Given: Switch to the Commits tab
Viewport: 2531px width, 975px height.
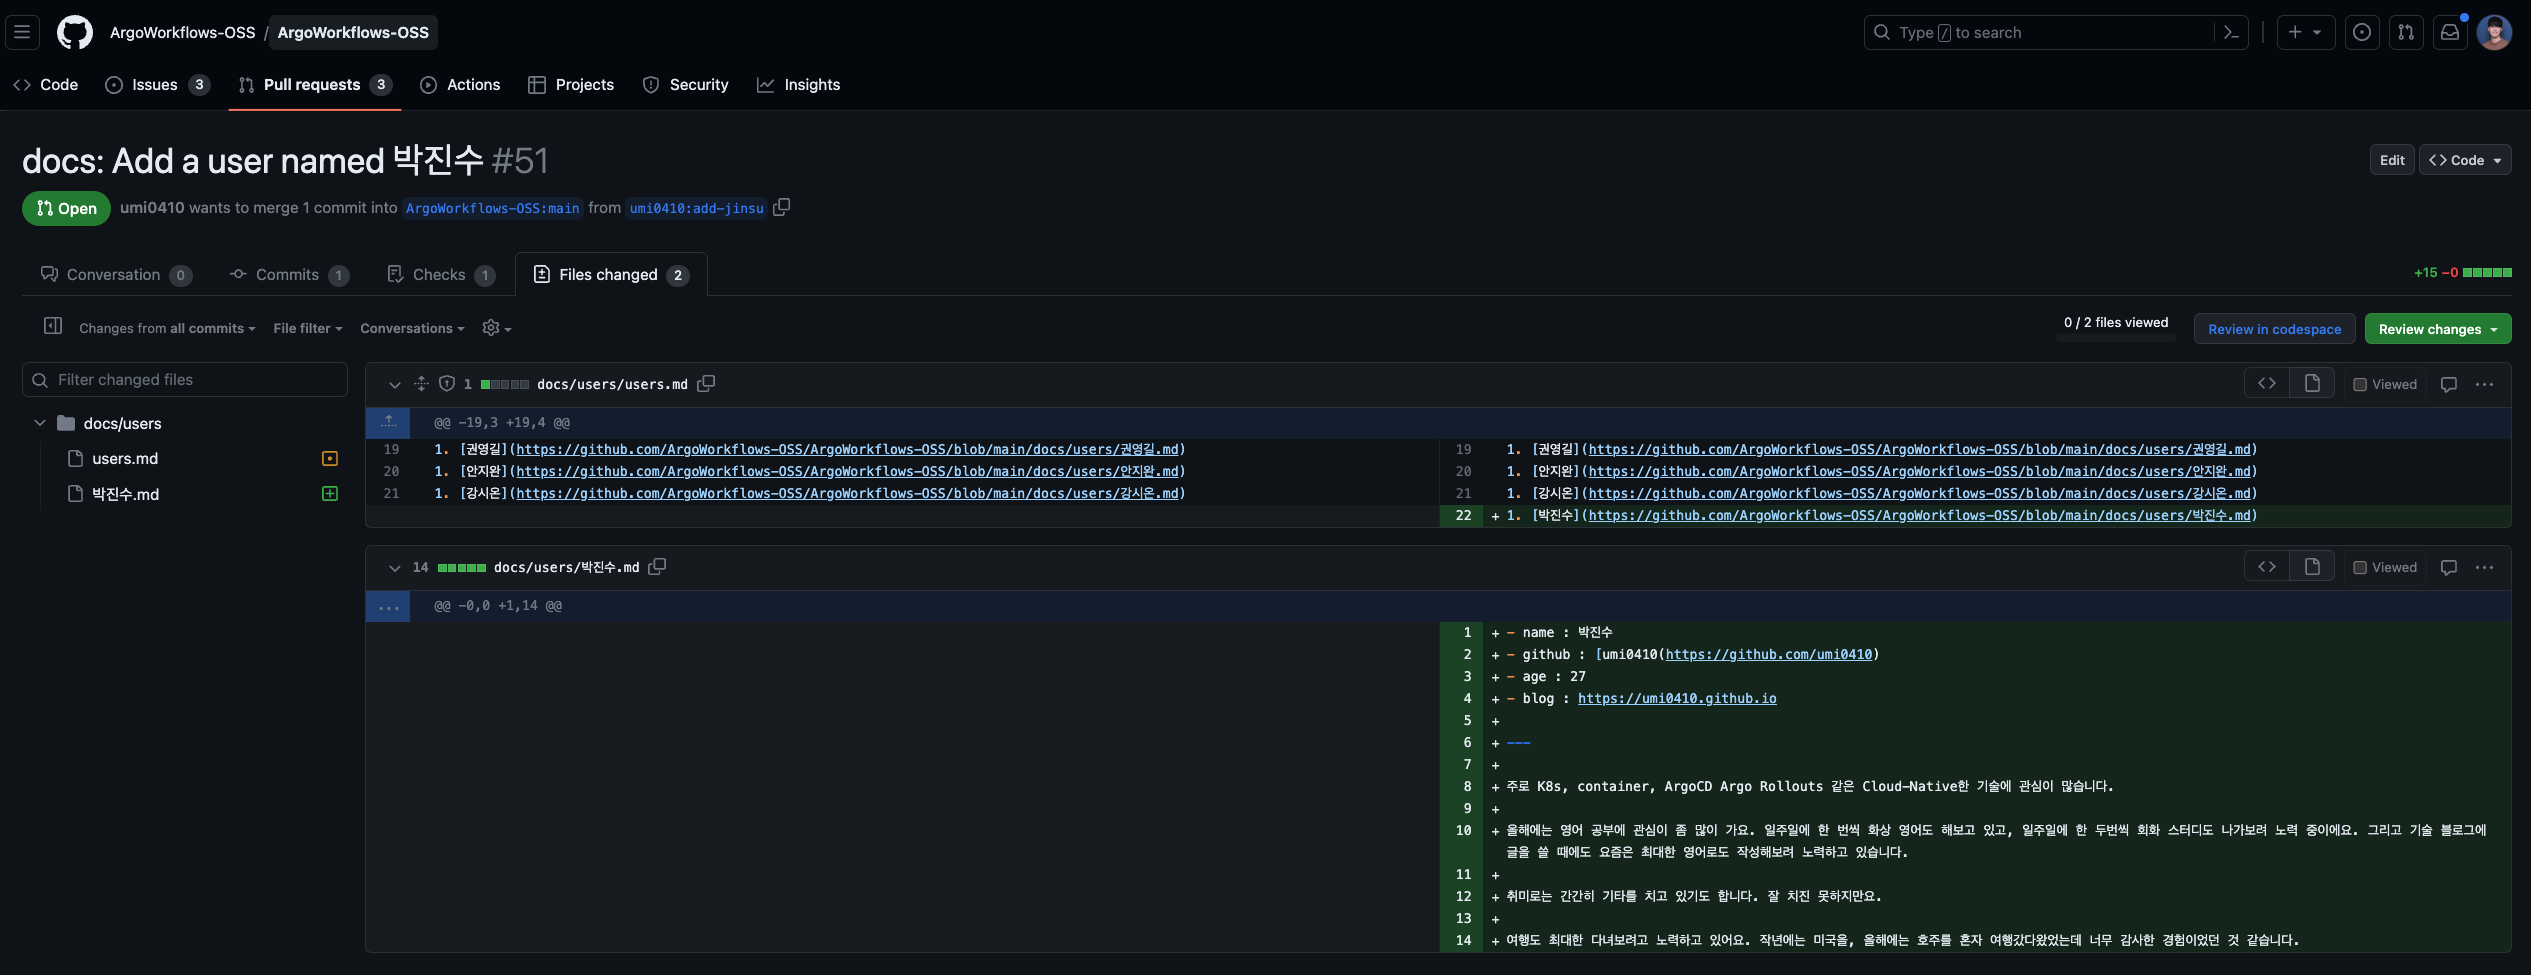Looking at the screenshot, I should (x=289, y=274).
